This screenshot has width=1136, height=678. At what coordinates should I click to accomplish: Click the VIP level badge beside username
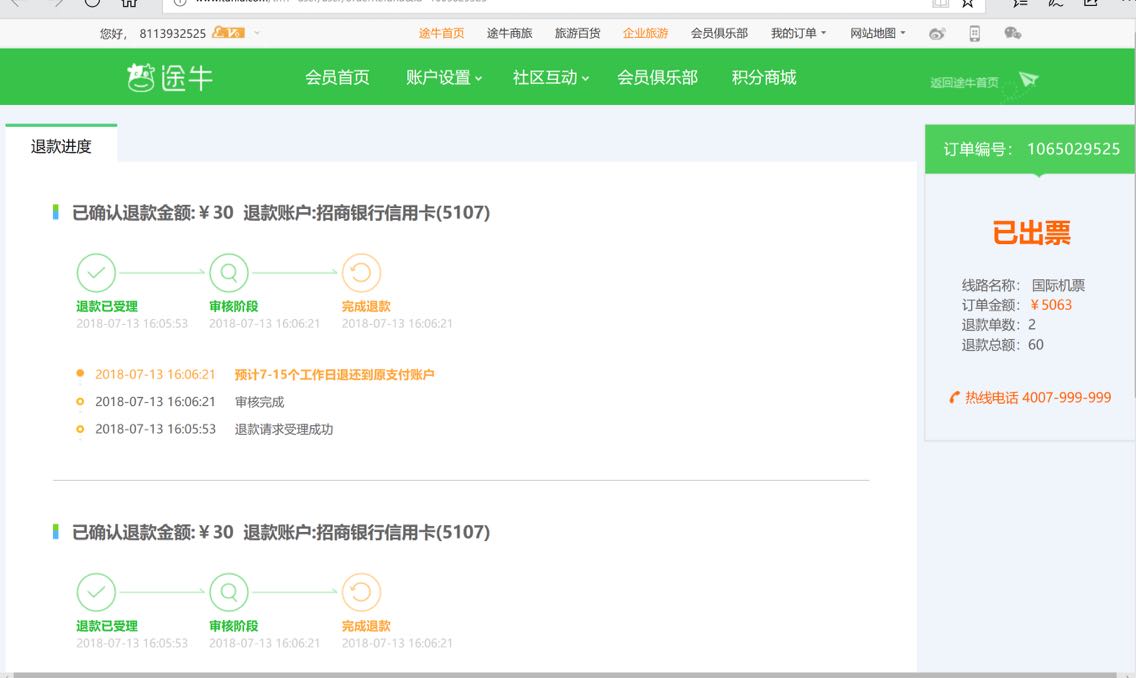229,33
